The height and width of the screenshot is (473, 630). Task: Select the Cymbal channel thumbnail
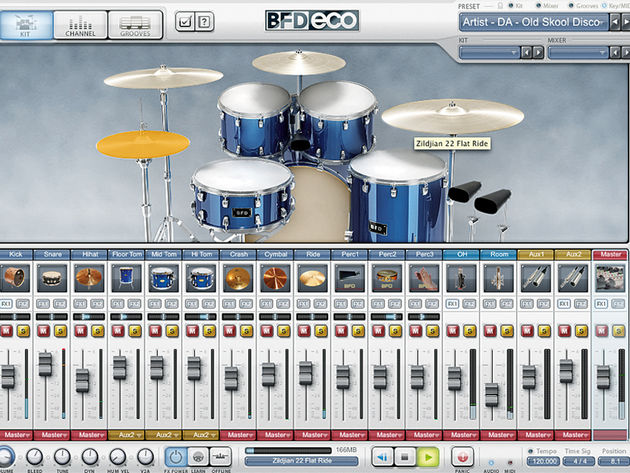(275, 278)
